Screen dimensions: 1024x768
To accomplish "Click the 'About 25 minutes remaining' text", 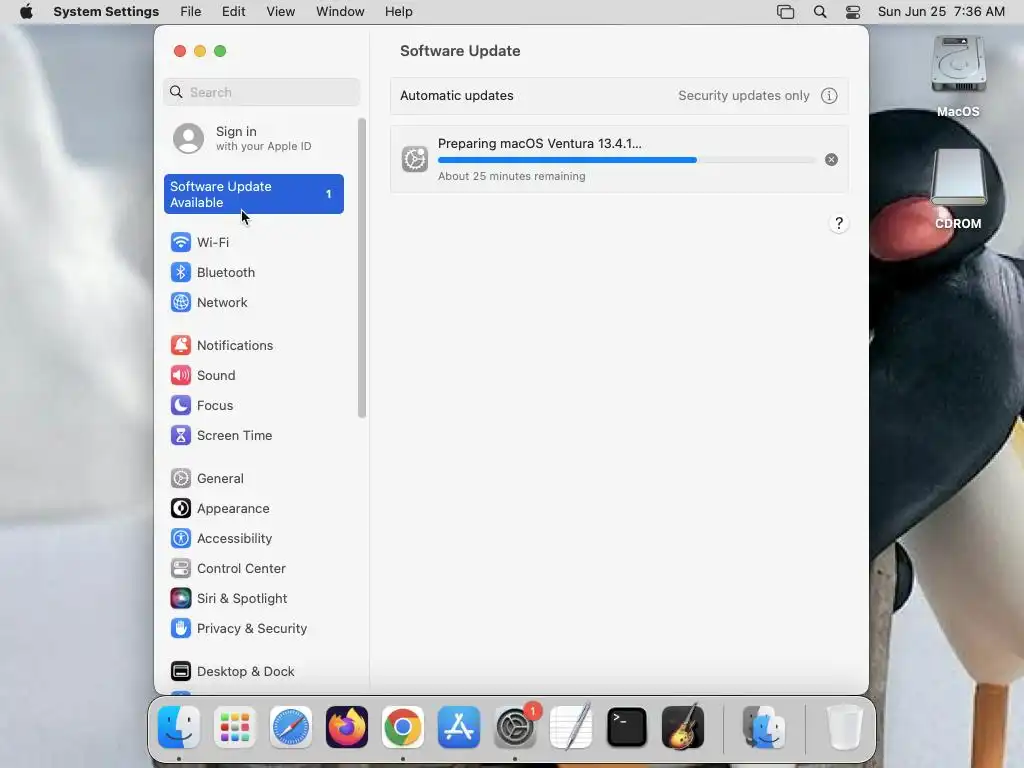I will point(511,176).
